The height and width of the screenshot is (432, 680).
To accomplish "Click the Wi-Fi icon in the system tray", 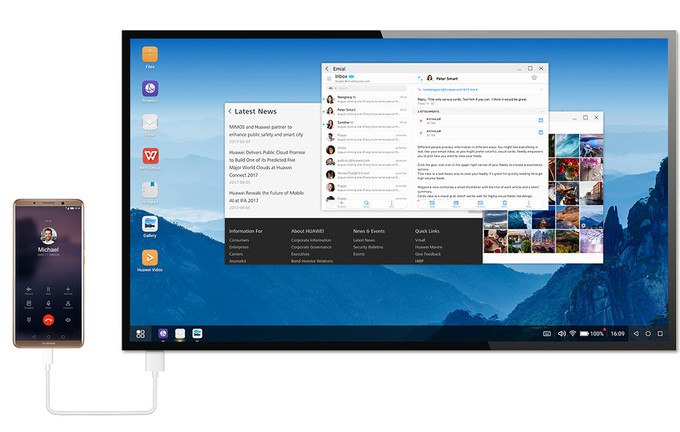I will (575, 333).
